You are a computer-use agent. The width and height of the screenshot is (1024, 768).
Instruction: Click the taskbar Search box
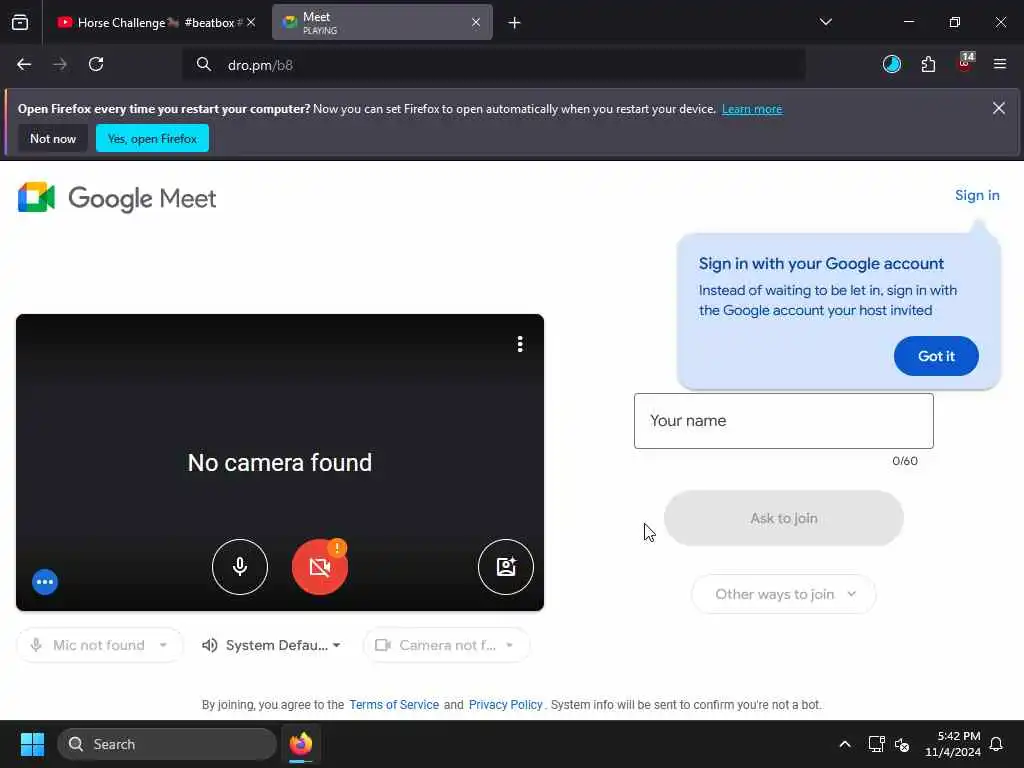pyautogui.click(x=167, y=744)
